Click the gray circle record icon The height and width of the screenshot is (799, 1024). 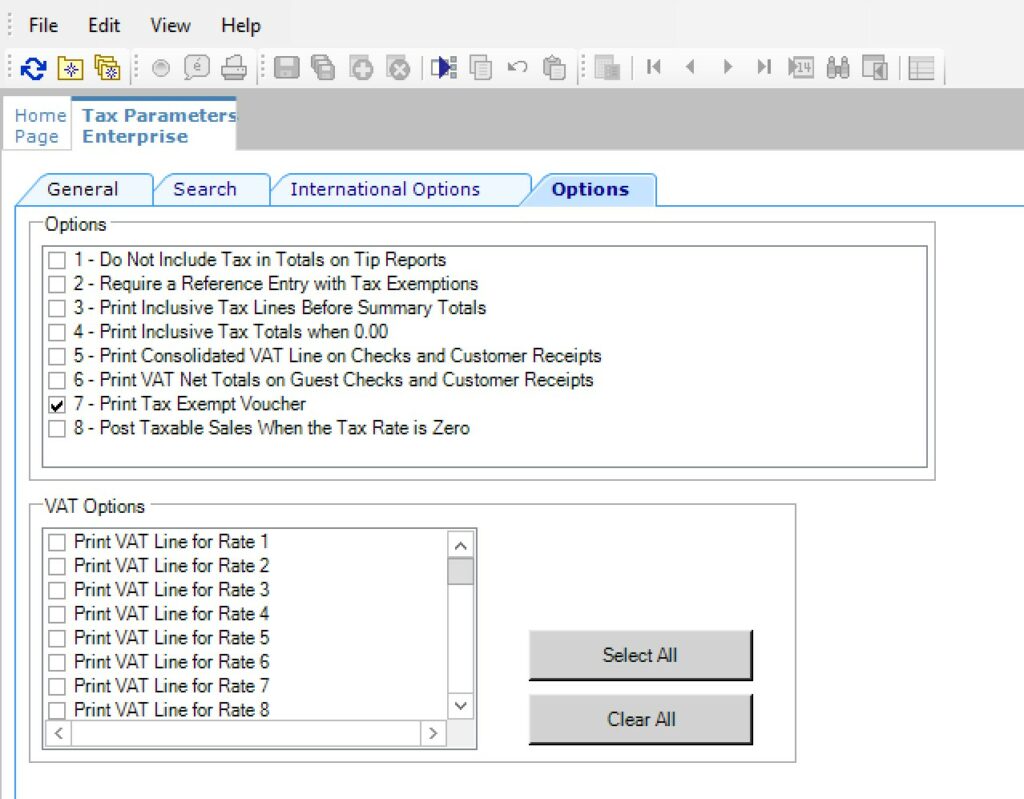[x=161, y=68]
